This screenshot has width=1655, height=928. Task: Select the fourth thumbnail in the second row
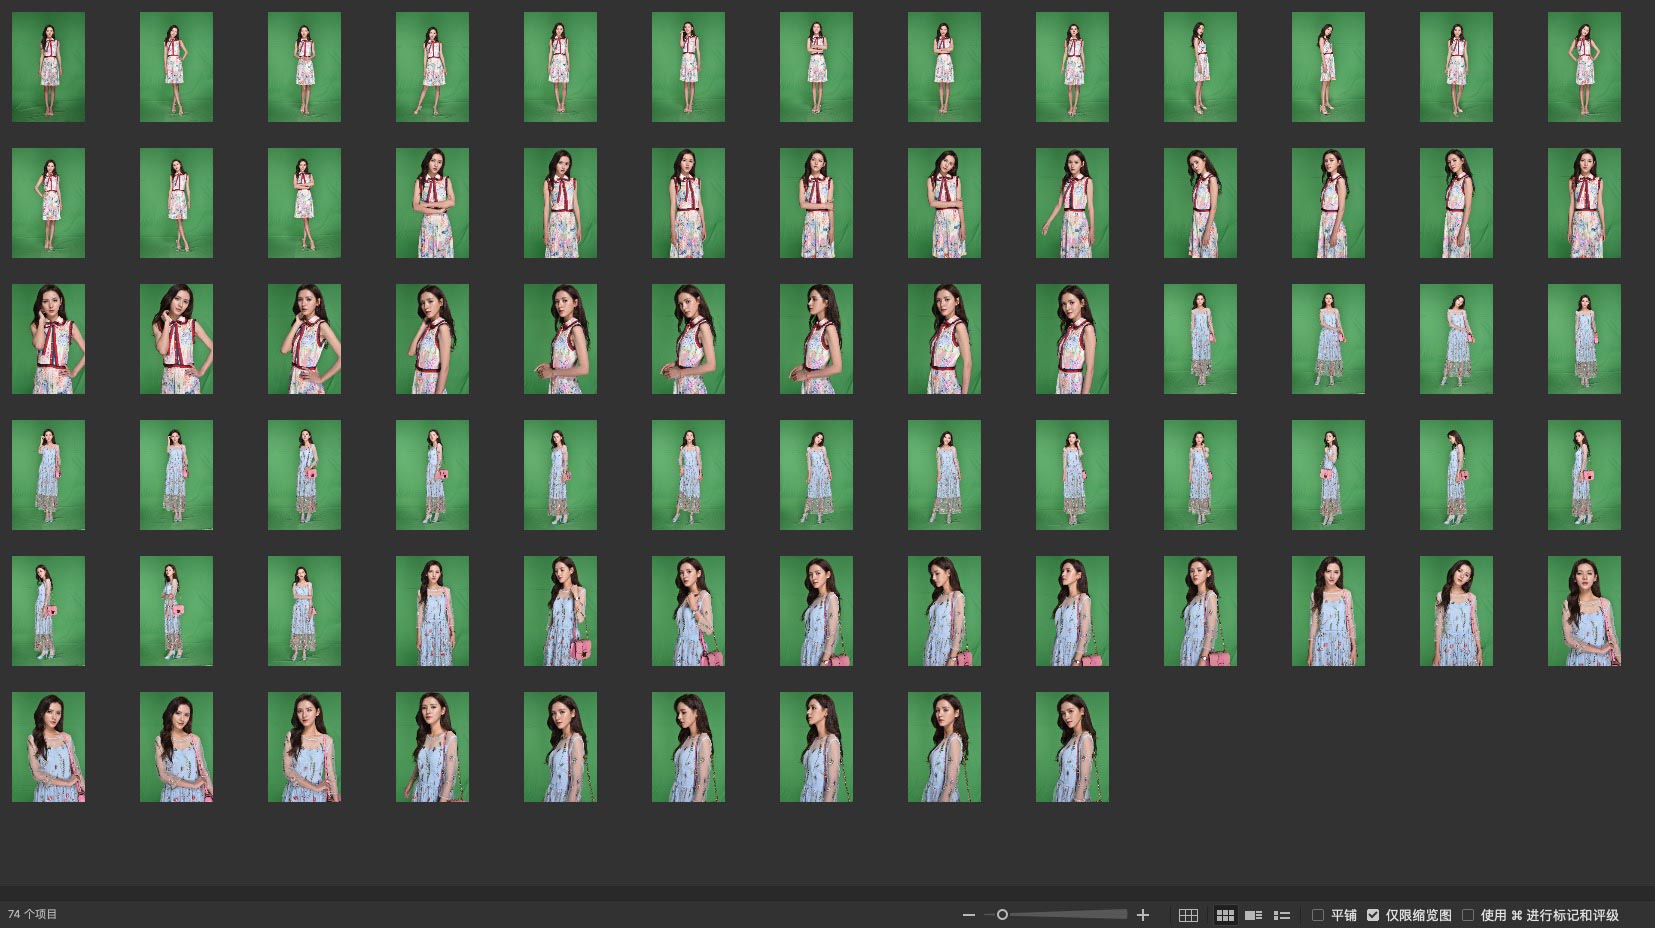click(x=432, y=203)
